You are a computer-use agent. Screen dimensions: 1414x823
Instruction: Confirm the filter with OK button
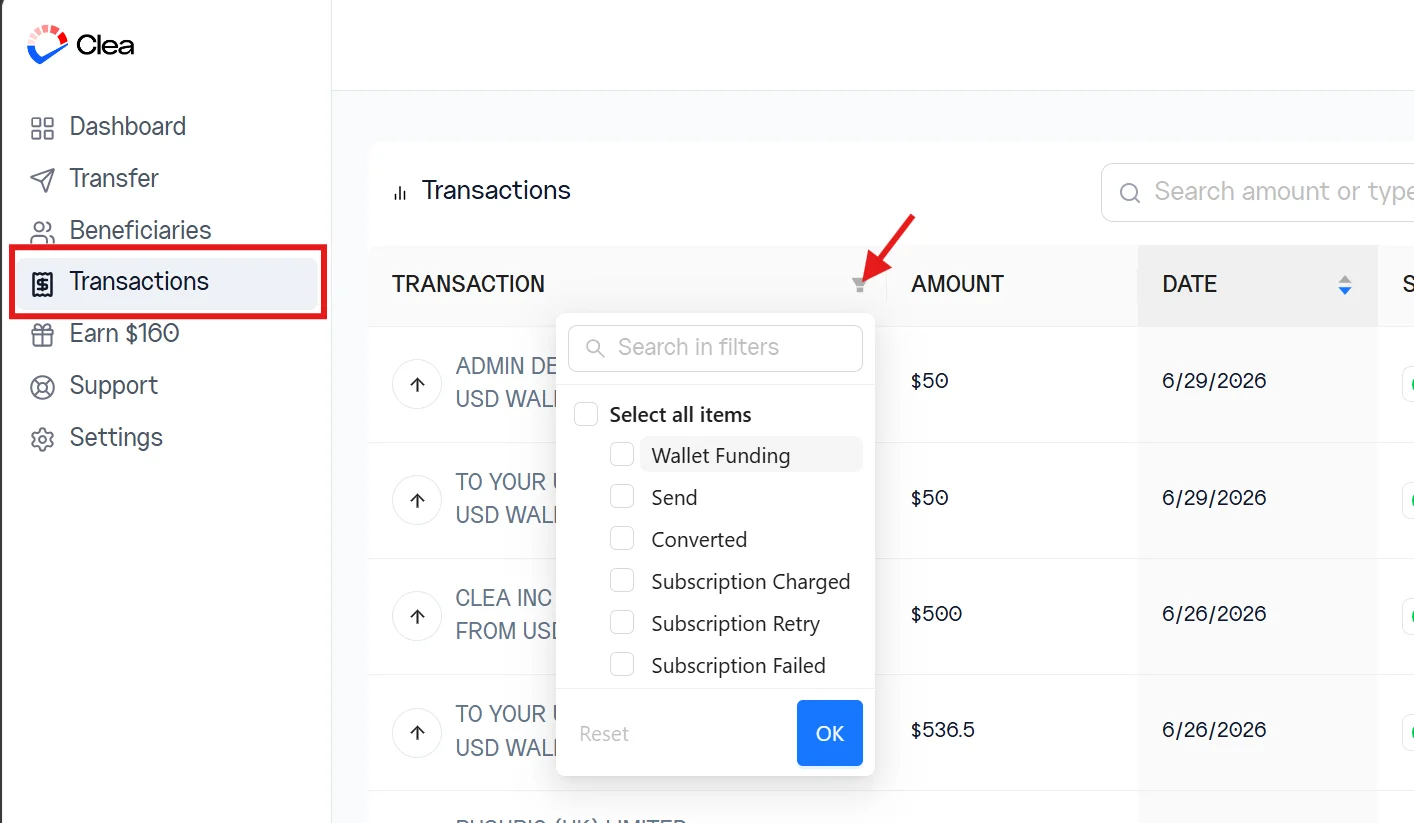(x=830, y=733)
